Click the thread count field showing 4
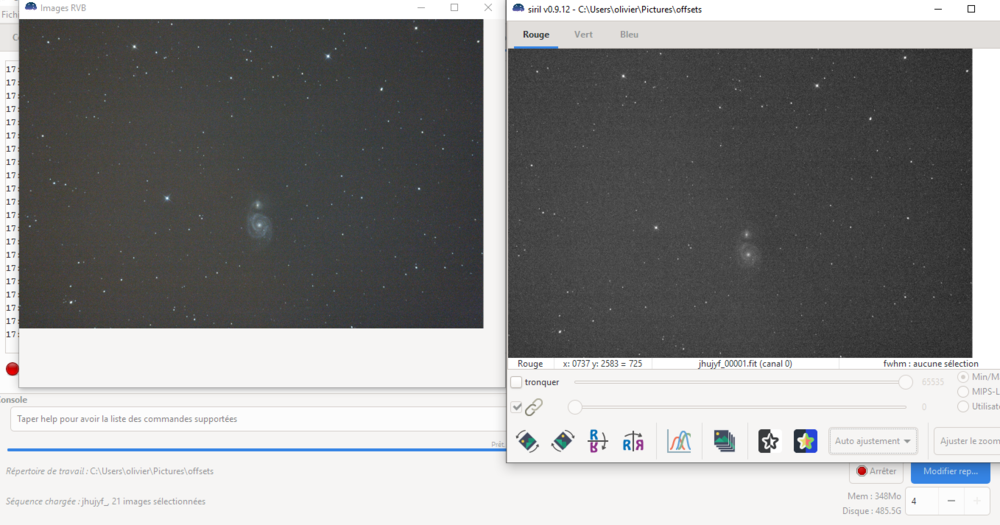This screenshot has width=1000, height=525. [922, 501]
